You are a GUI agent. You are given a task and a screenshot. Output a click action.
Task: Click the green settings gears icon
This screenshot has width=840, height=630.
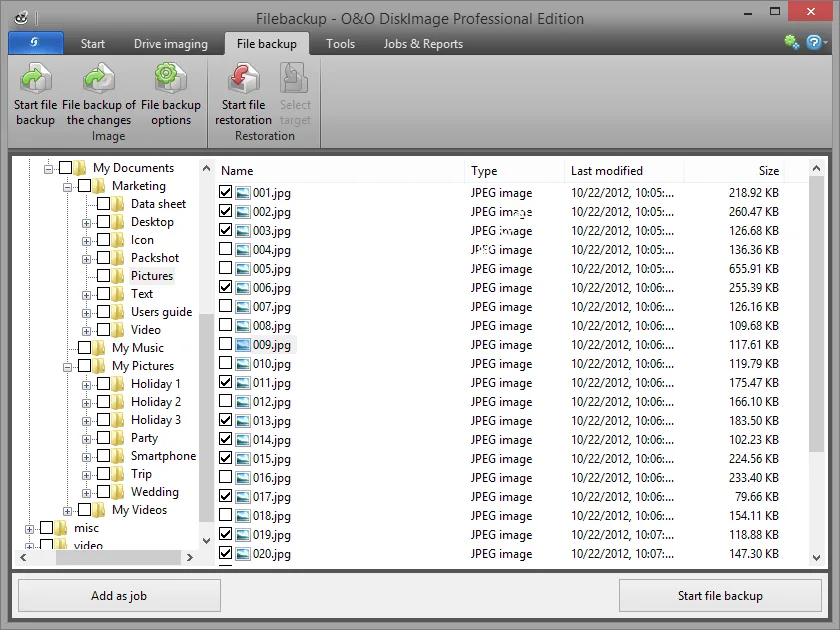click(792, 42)
